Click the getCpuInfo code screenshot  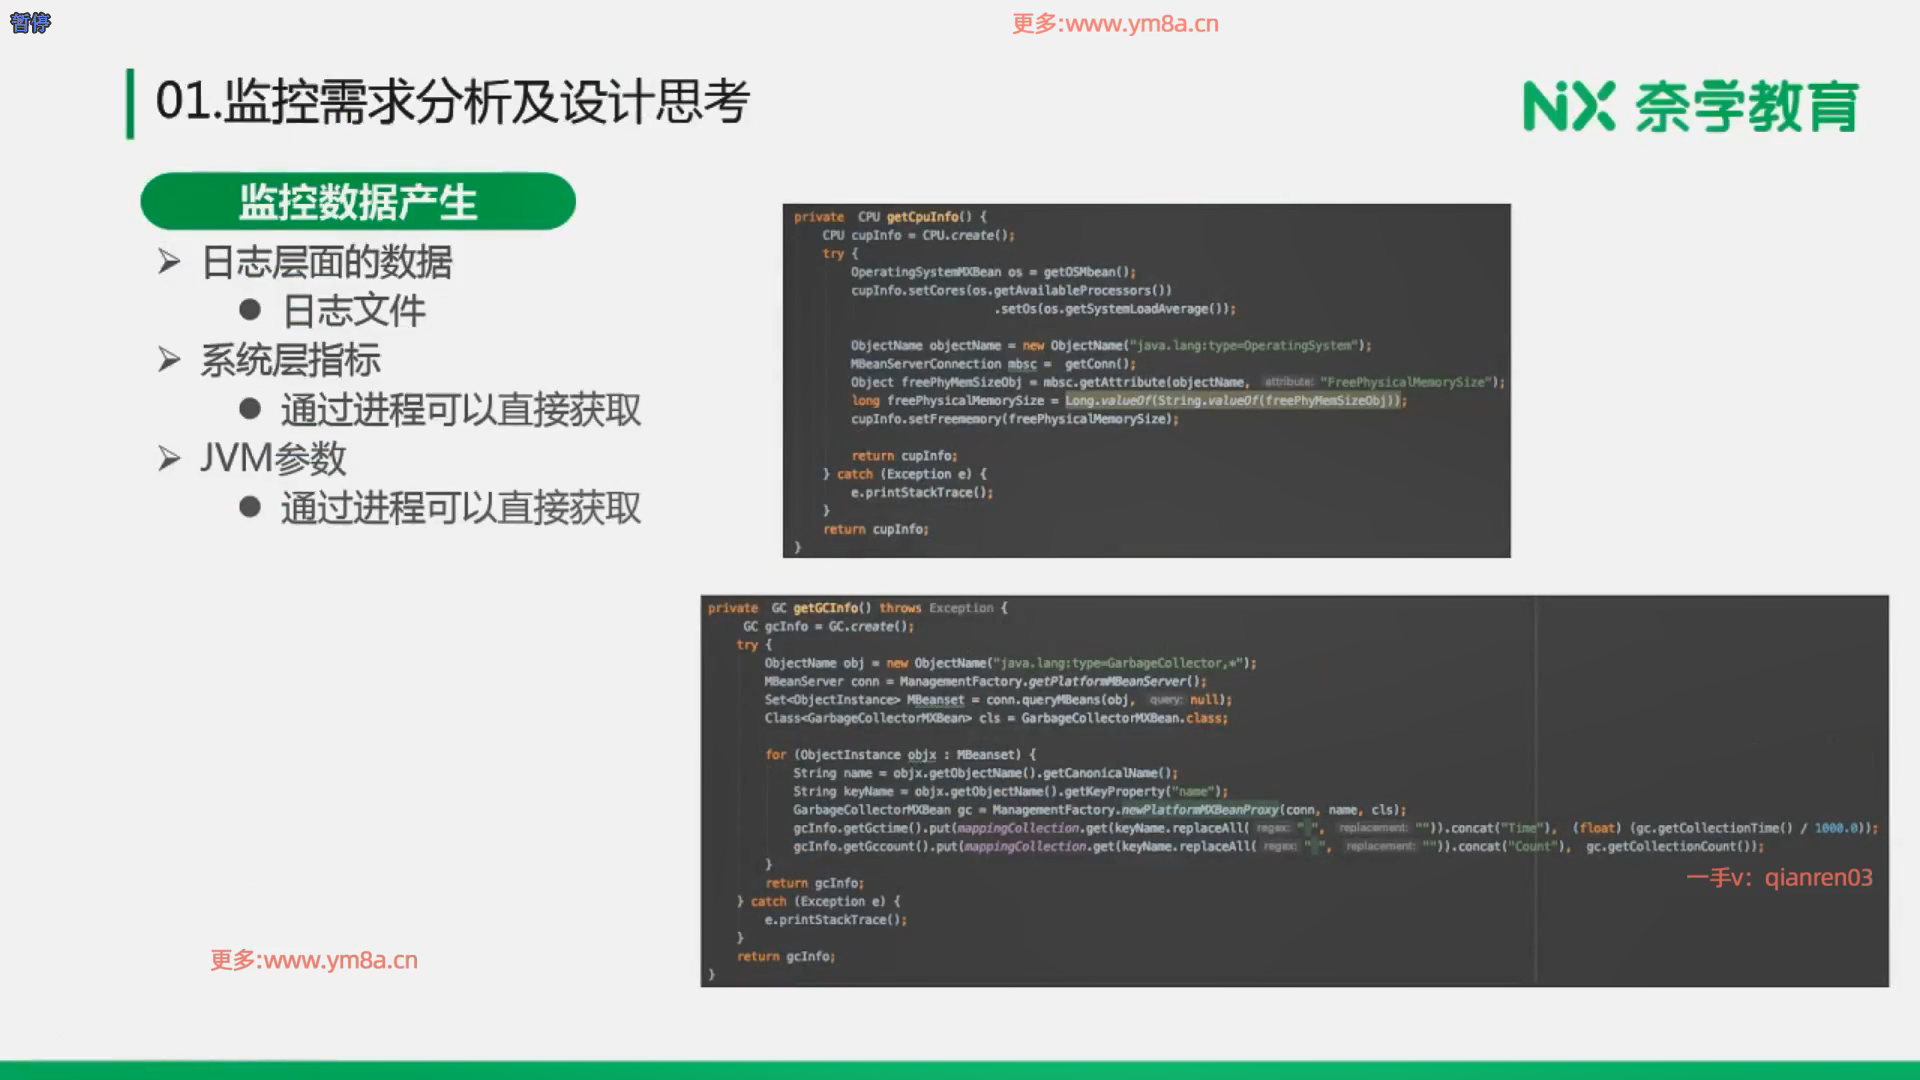click(x=1146, y=380)
